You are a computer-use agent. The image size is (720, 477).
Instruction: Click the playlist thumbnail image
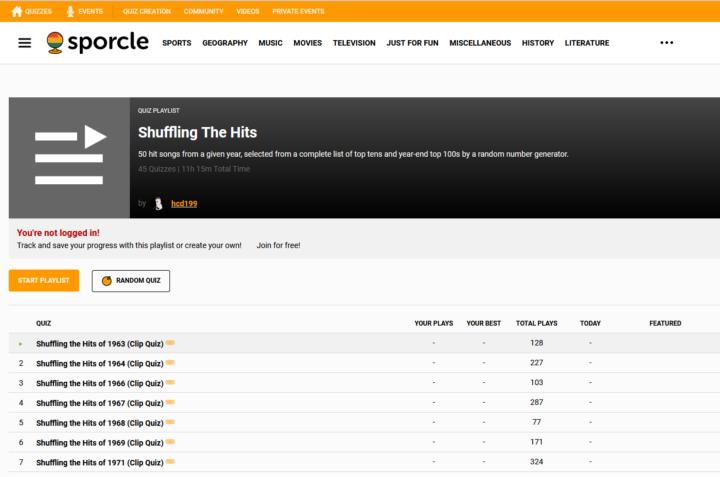[69, 157]
